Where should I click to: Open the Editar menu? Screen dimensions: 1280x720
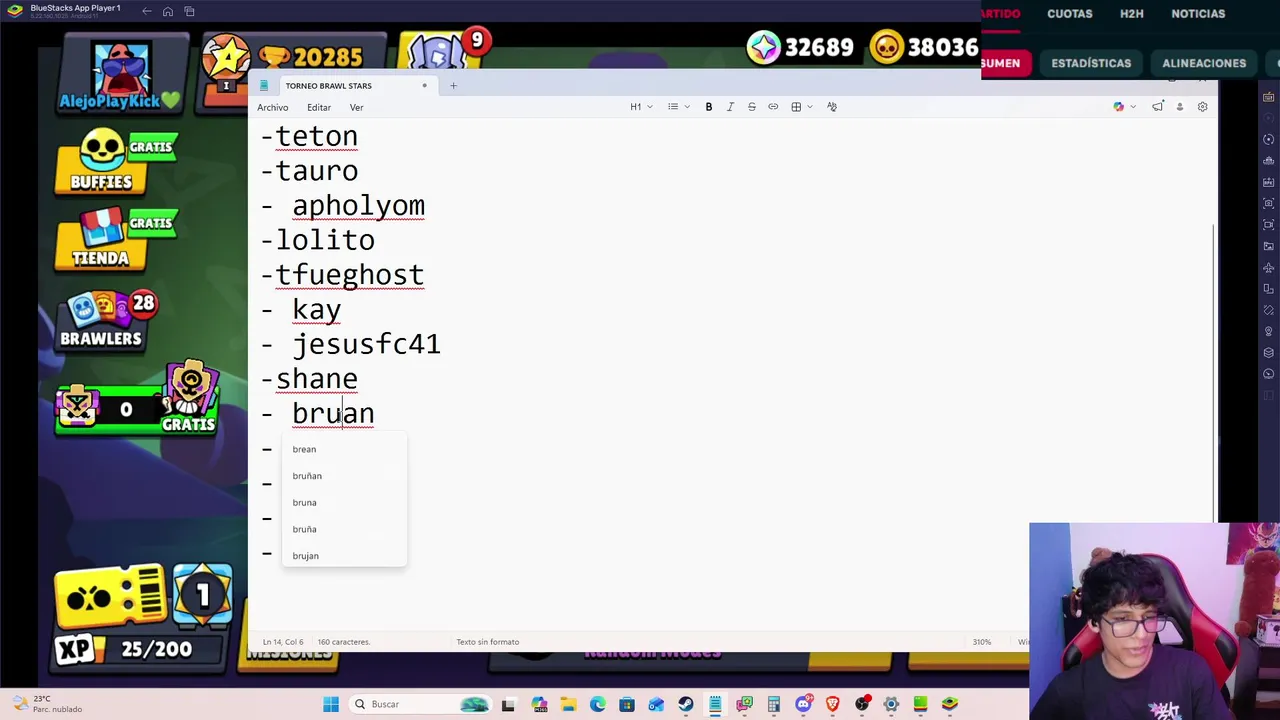[319, 107]
